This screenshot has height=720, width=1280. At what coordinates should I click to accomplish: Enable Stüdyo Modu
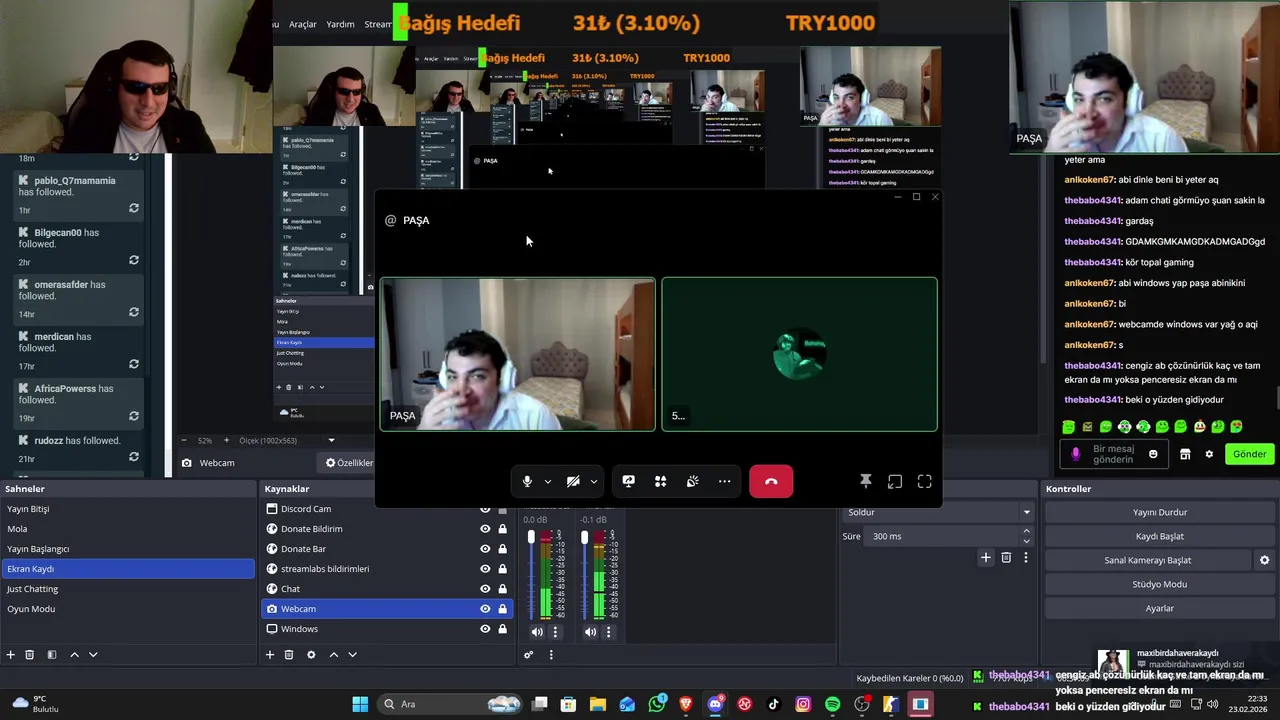[x=1159, y=584]
